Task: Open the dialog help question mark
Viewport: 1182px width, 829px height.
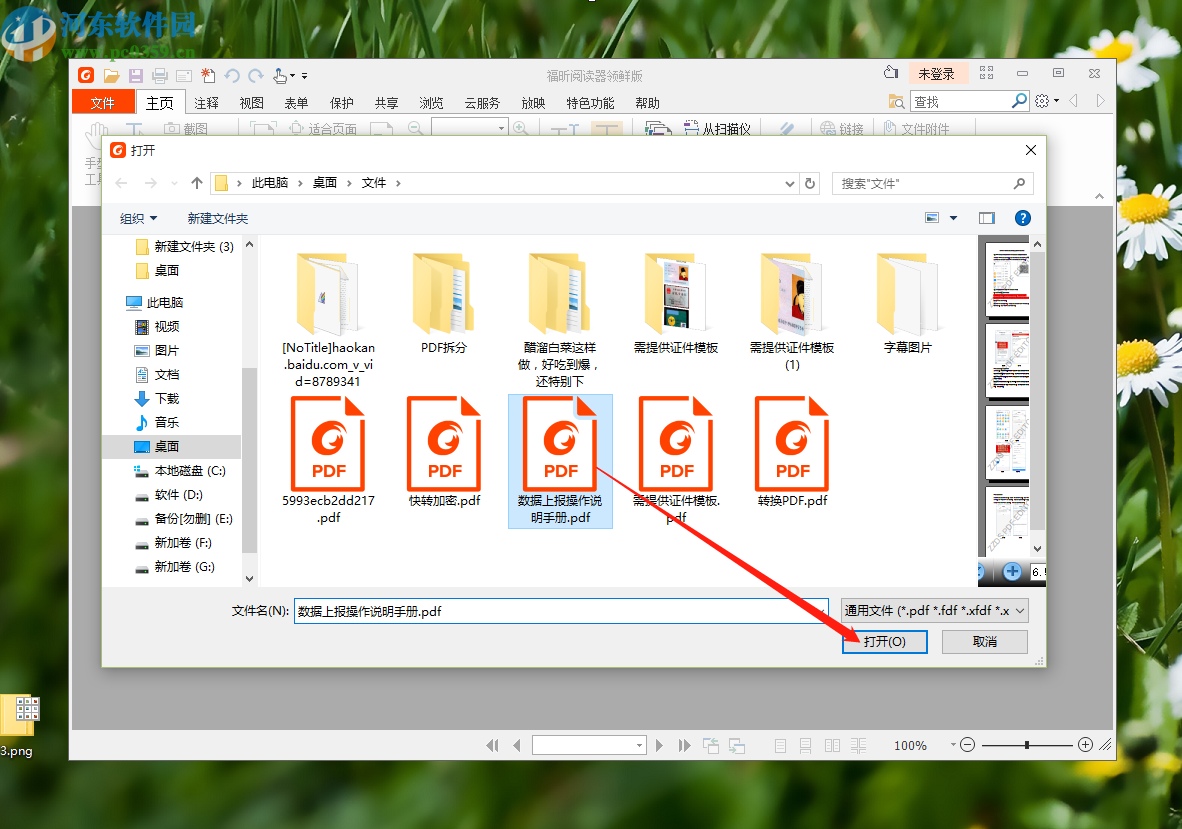Action: 1022,218
